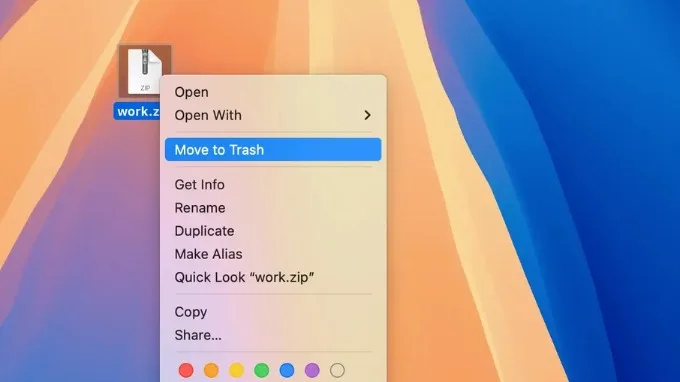The image size is (680, 382).
Task: Open the Share… menu entry
Action: 273,335
